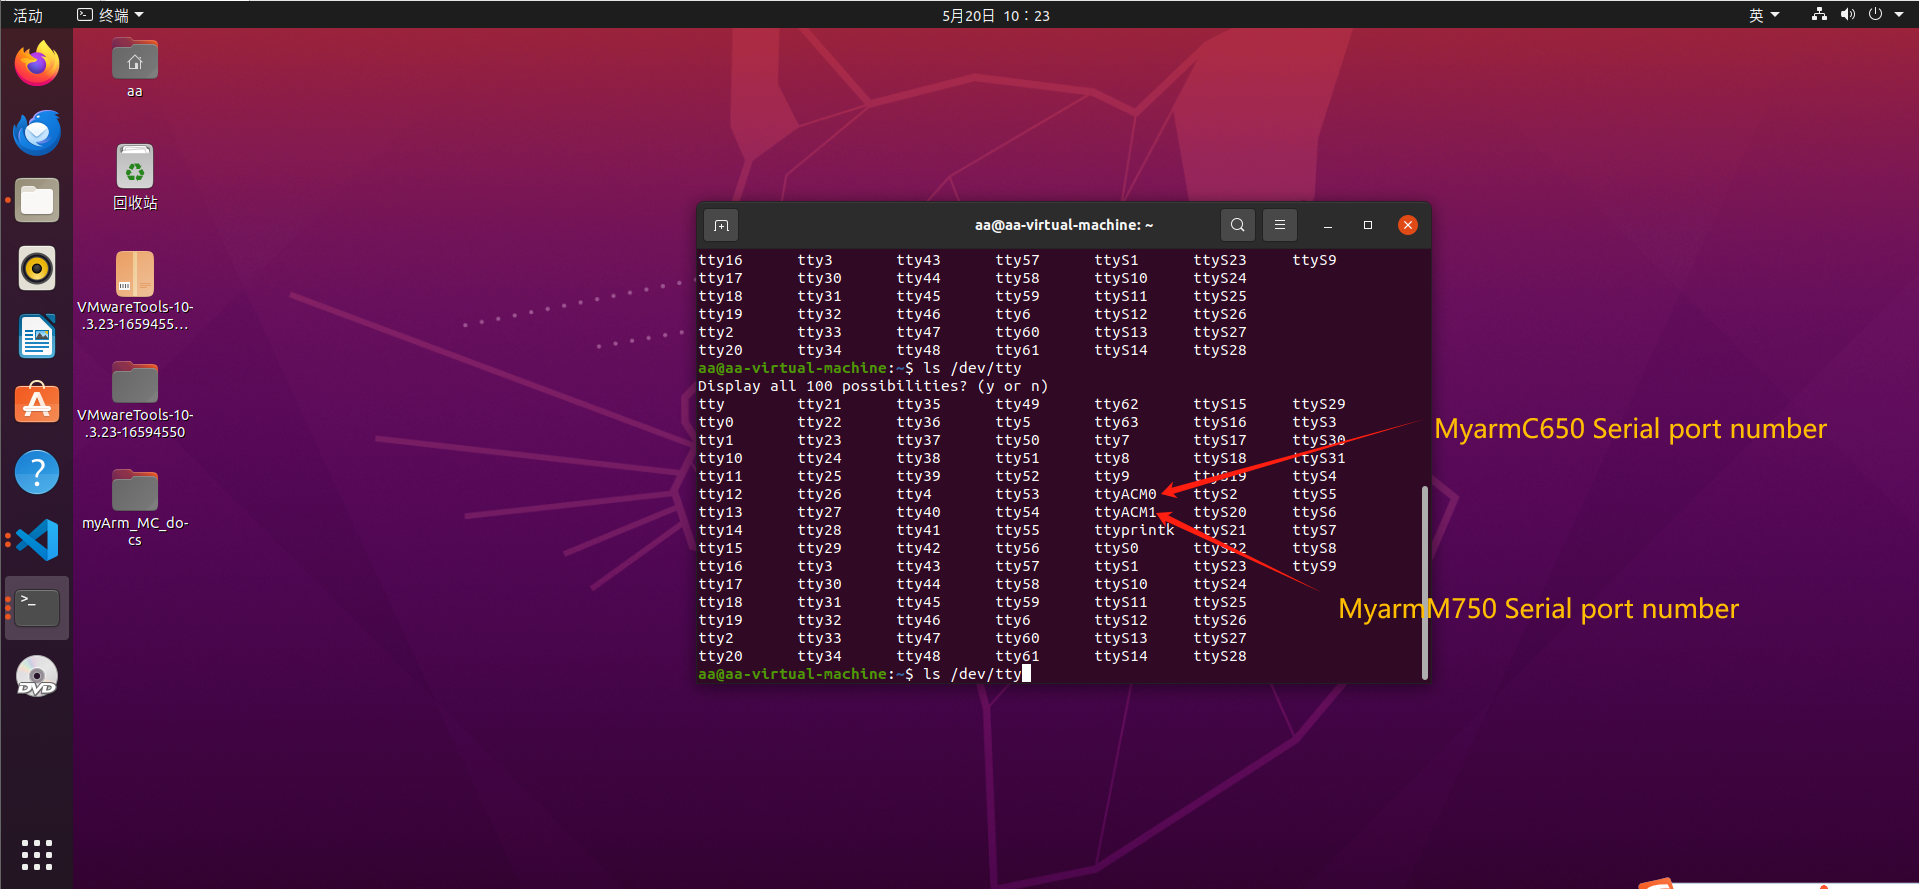Select the VMwareTools archive file on desktop
Screen dimensions: 1919x889
pyautogui.click(x=134, y=290)
